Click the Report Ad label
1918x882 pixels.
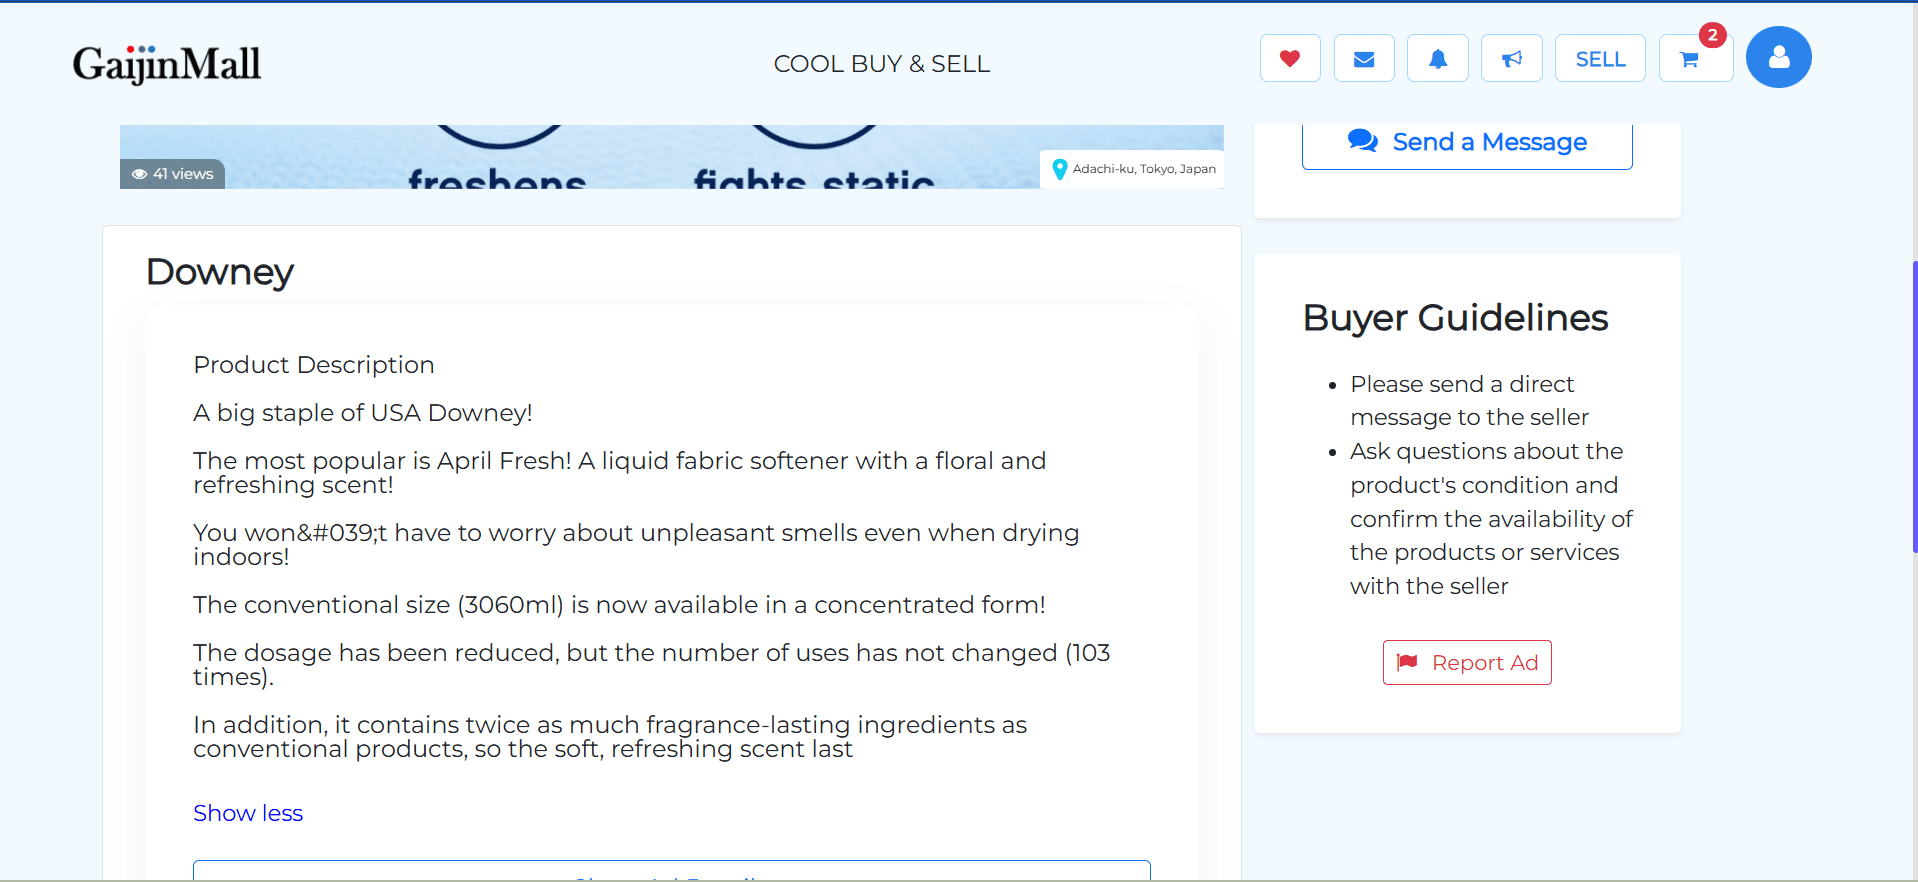tap(1484, 663)
